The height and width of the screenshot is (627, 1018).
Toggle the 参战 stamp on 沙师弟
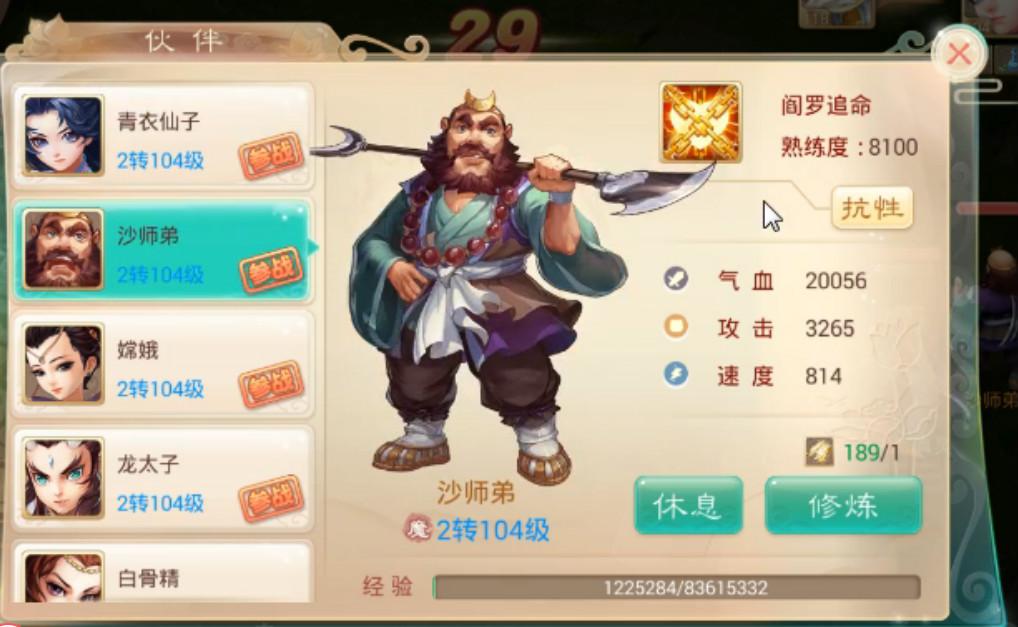tap(271, 270)
